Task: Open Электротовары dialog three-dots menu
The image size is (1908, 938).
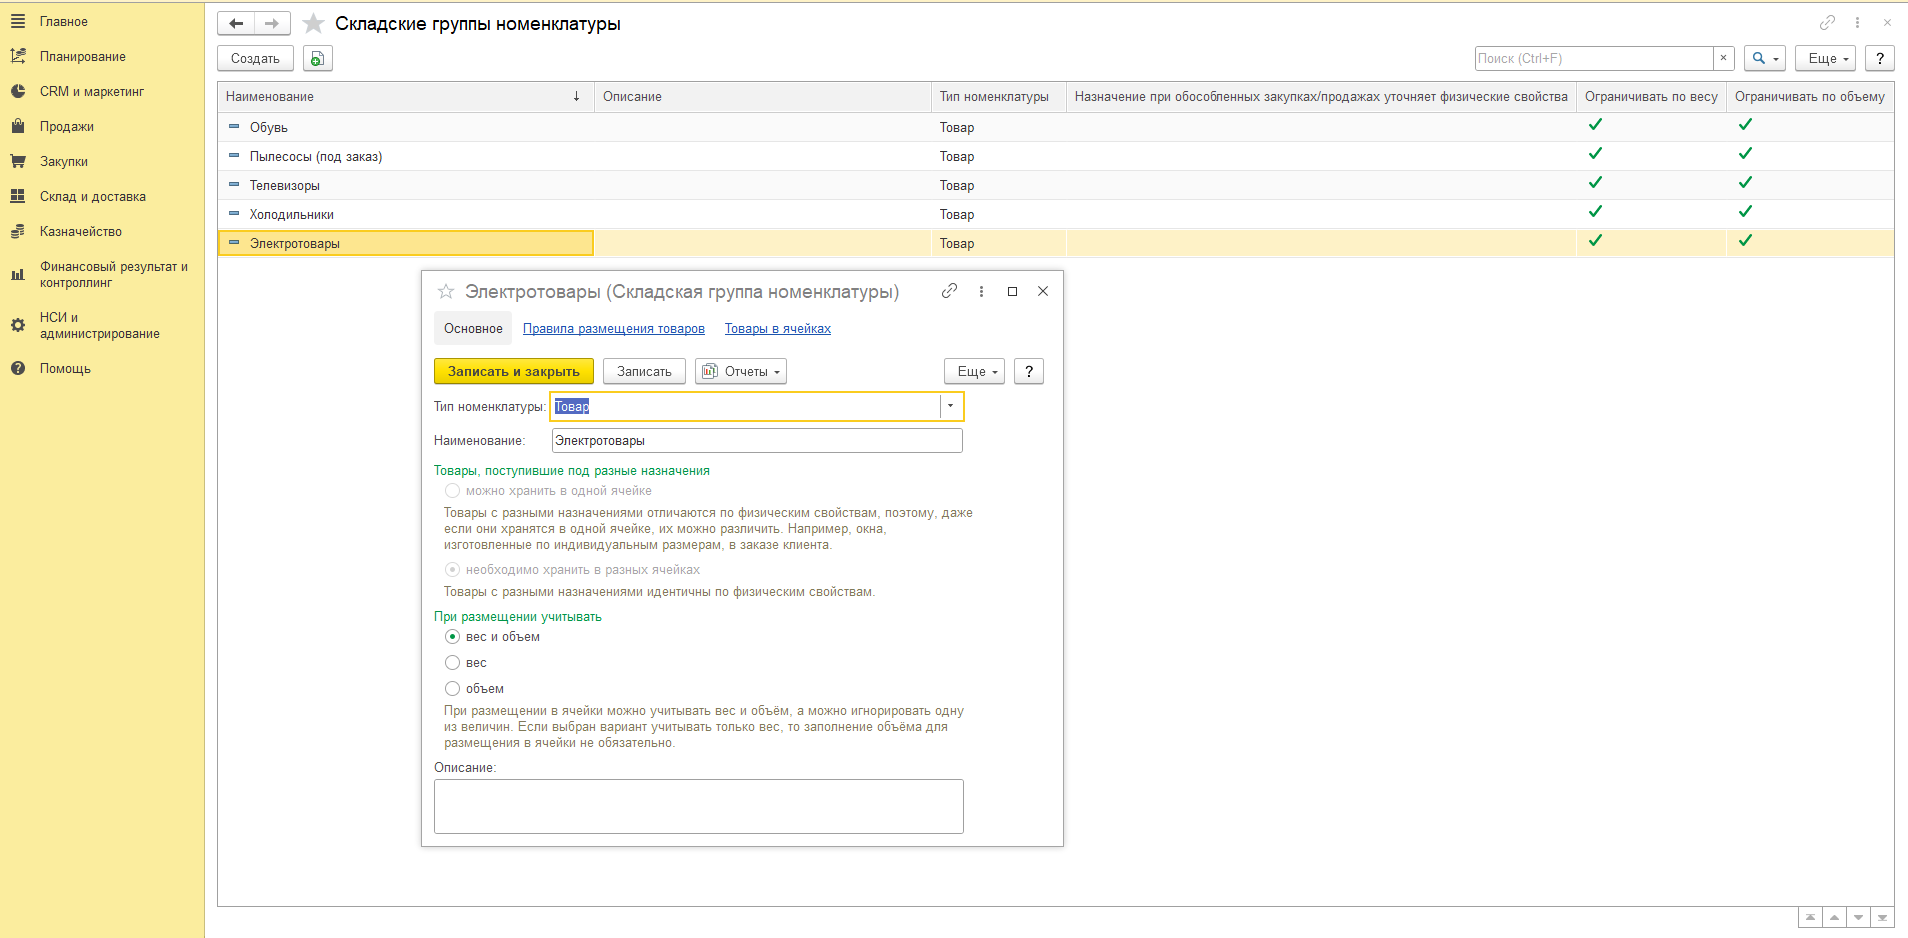Action: (981, 291)
